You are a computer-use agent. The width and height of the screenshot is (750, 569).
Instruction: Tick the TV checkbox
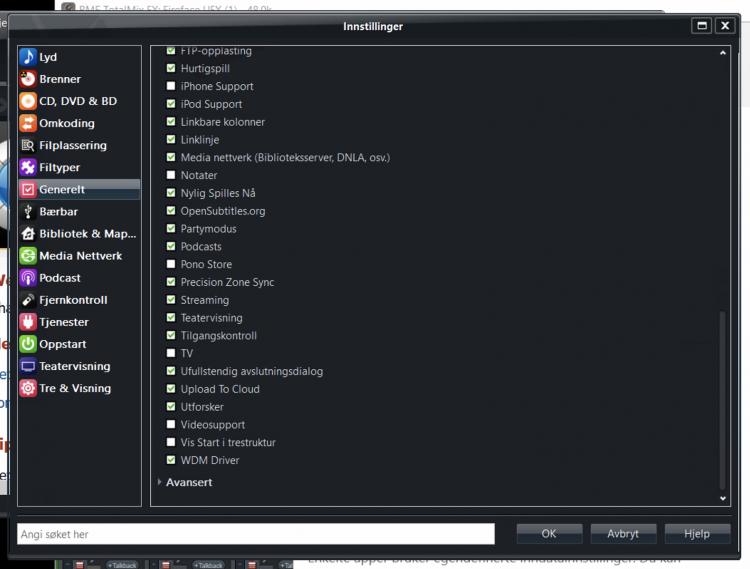click(171, 353)
